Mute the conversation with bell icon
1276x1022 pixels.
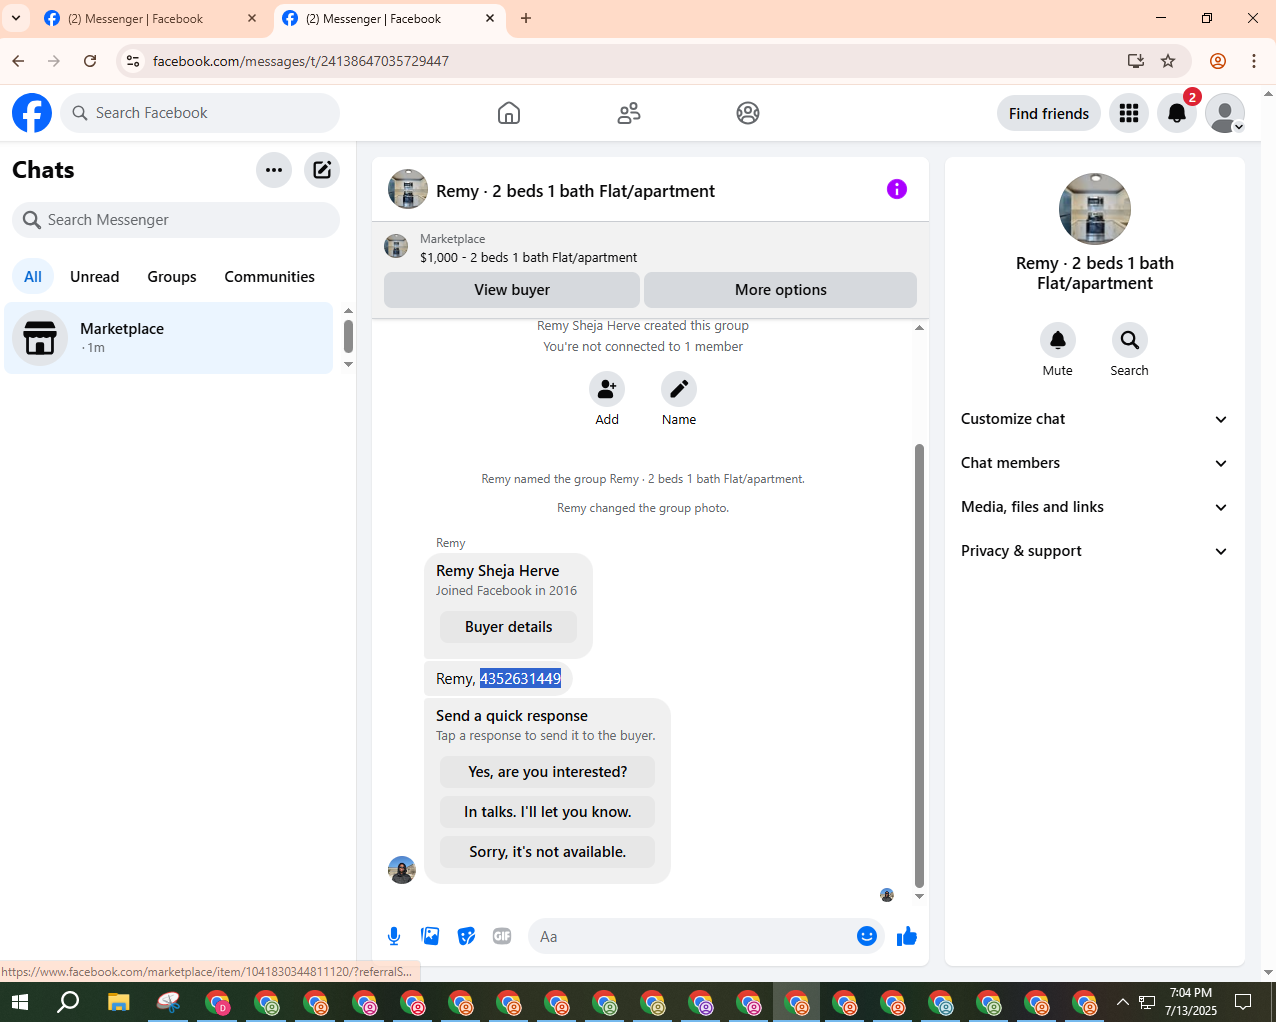(1058, 340)
